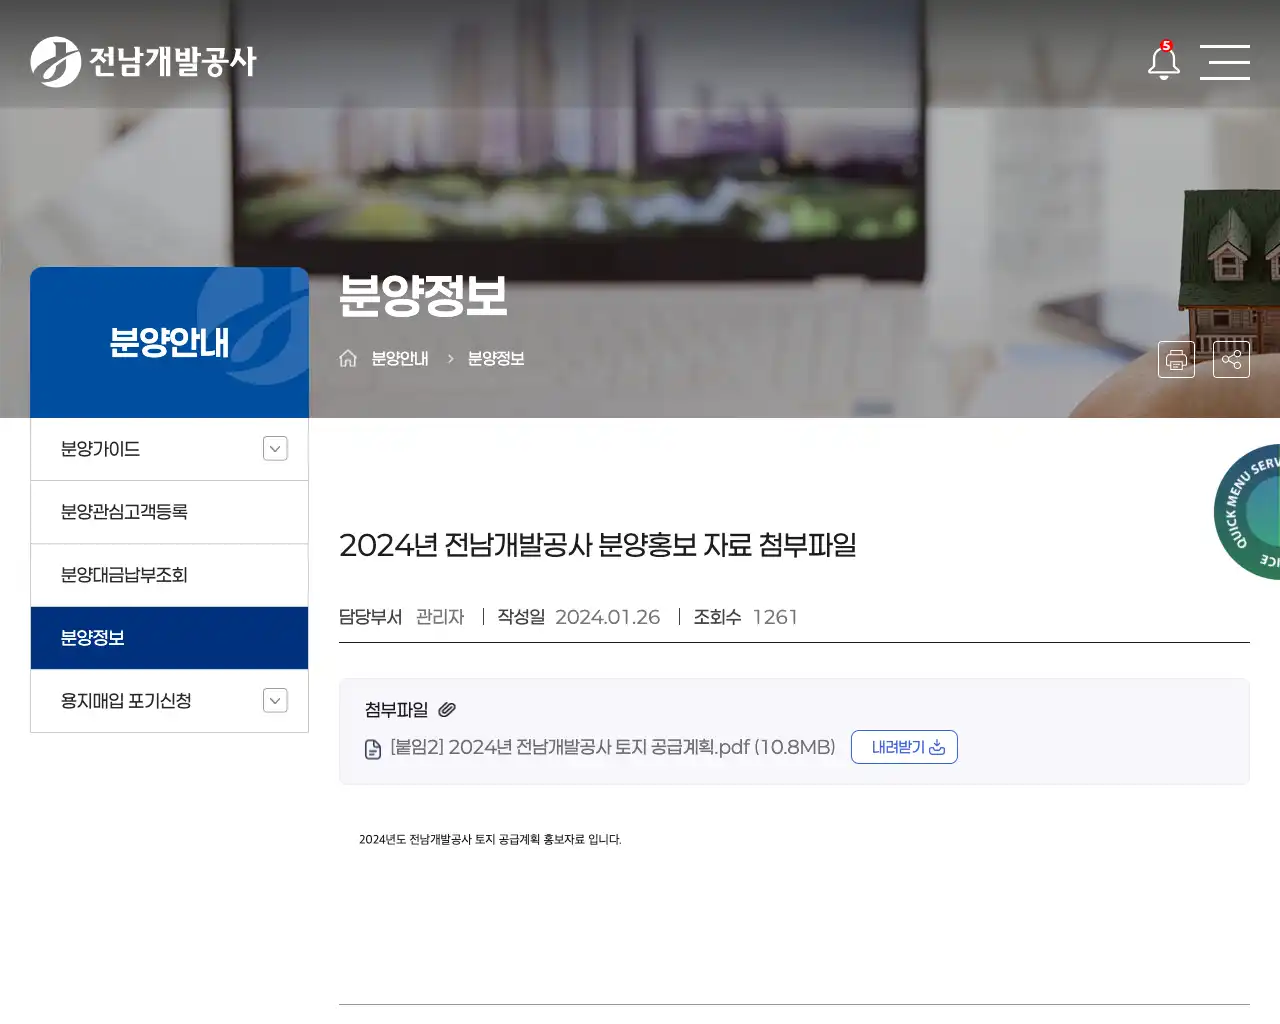The image size is (1280, 1024).
Task: Click the post title 2024년 전남개발공사 분양홍보 자료
Action: (x=598, y=545)
